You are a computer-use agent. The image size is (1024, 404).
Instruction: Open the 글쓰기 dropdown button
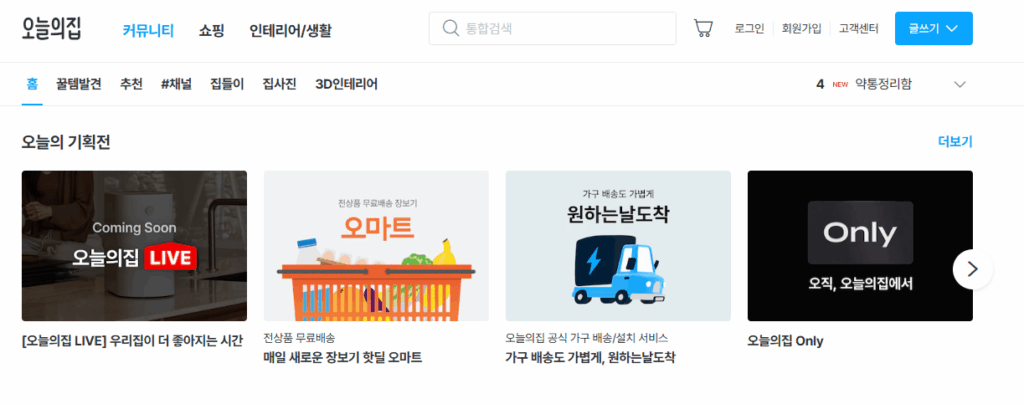click(x=933, y=29)
